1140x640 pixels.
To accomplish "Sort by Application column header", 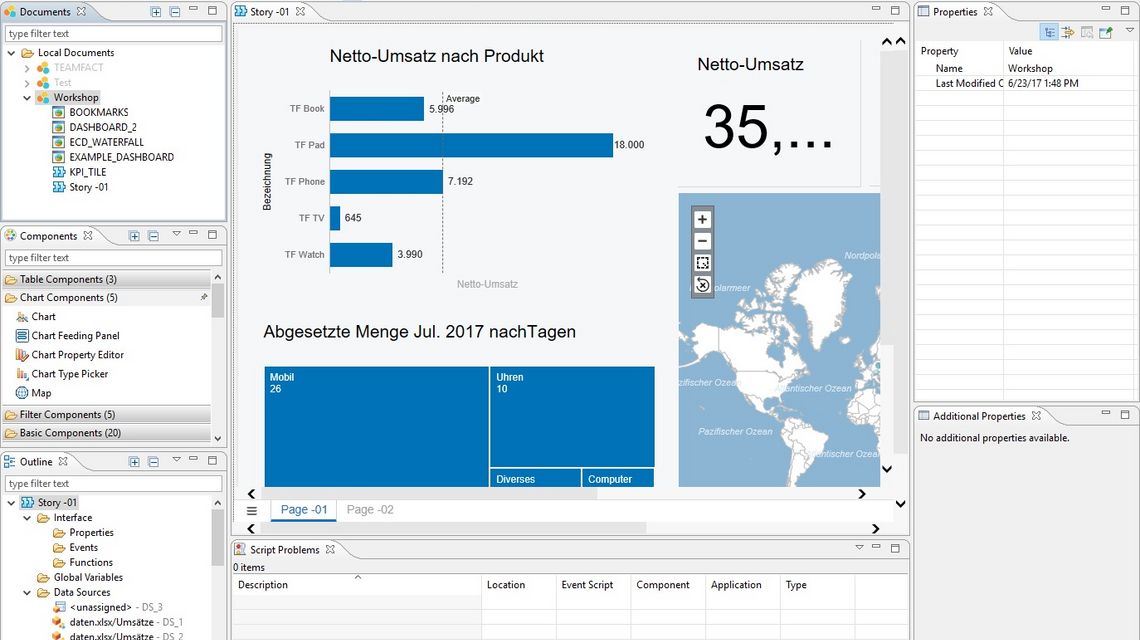I will [743, 585].
